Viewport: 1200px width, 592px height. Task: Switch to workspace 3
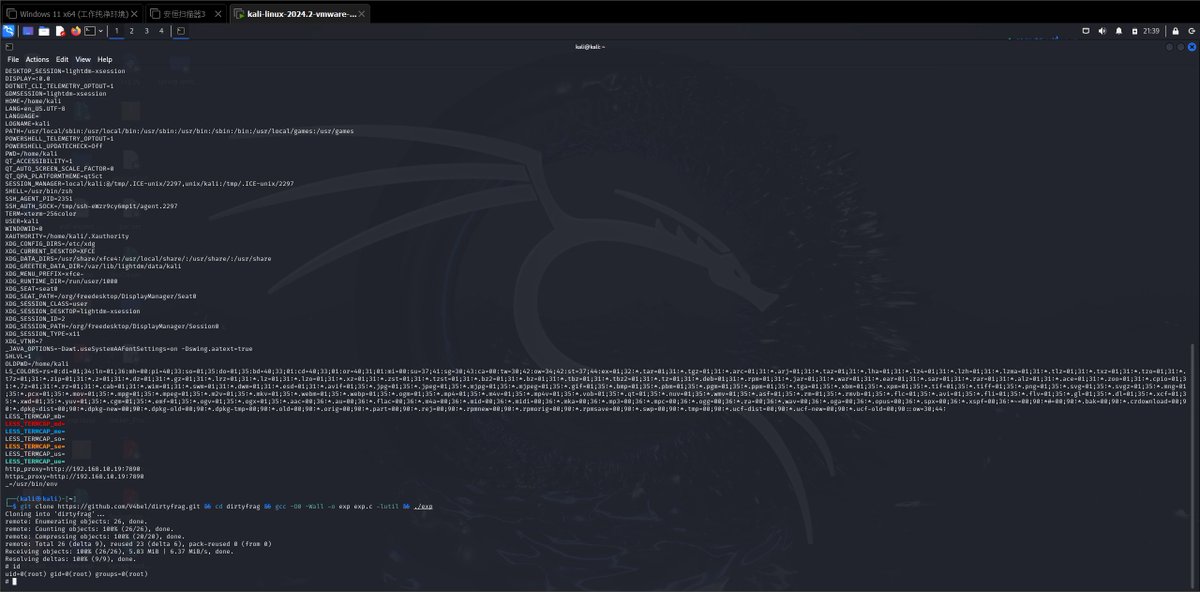[146, 31]
